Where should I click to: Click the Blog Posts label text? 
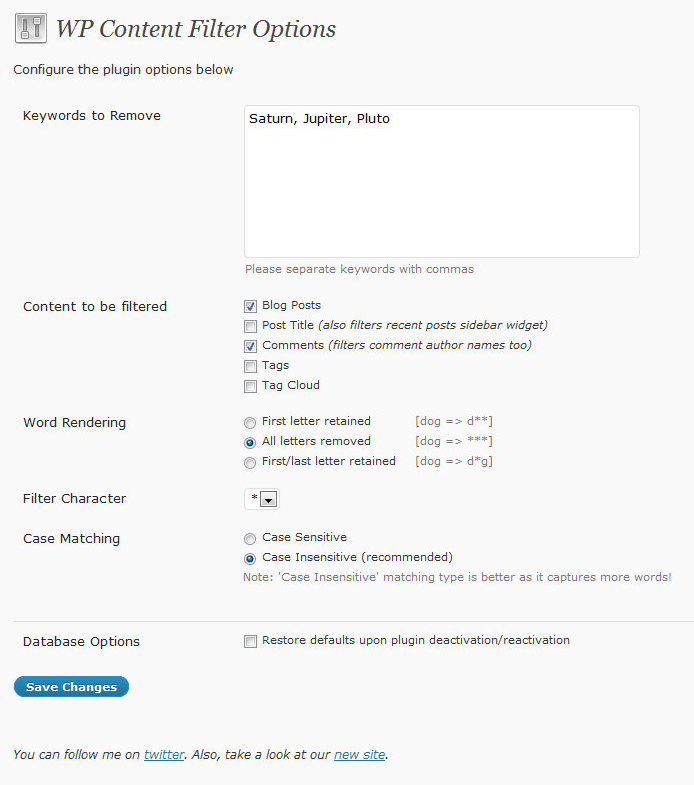[291, 305]
